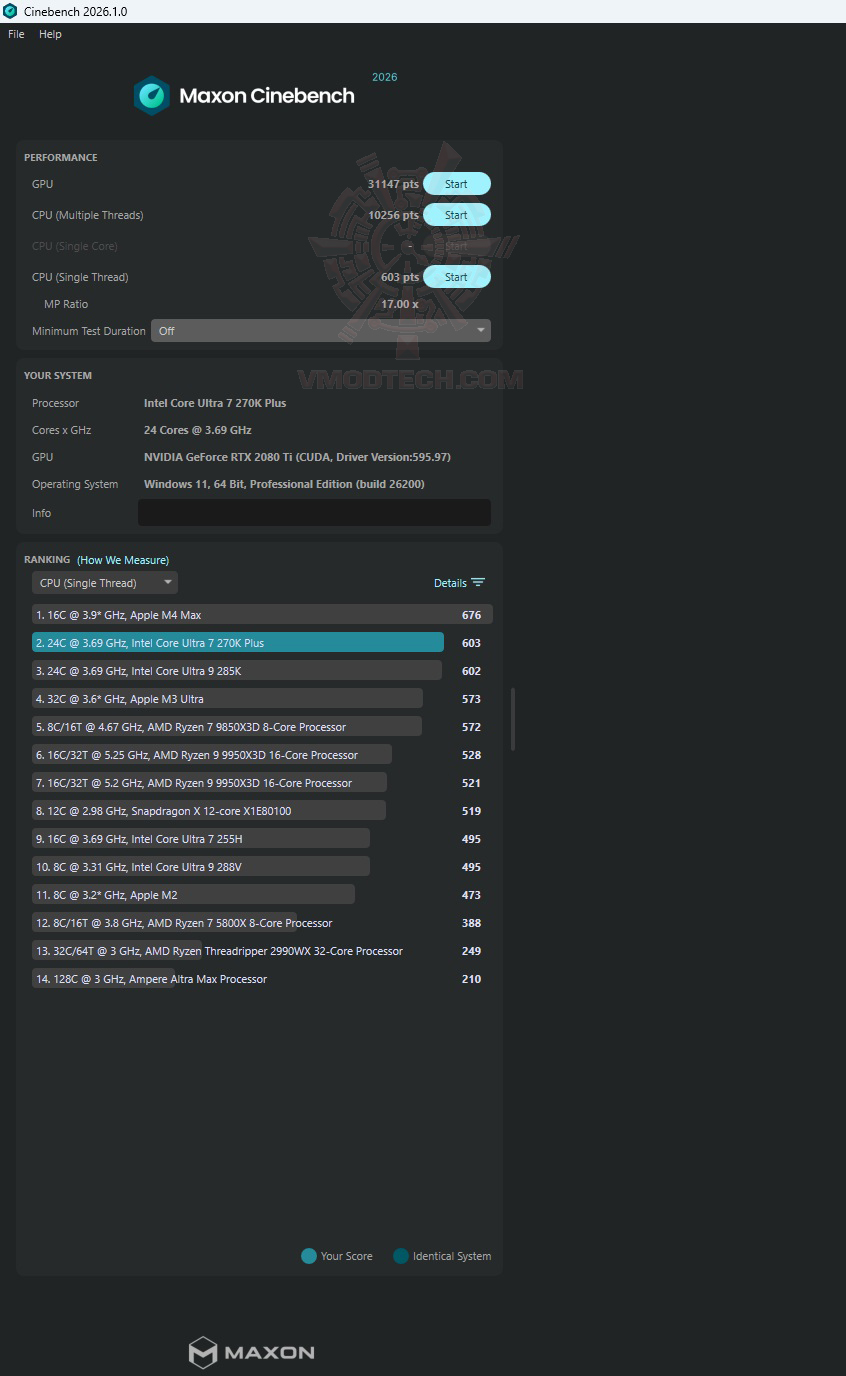Image resolution: width=846 pixels, height=1376 pixels.
Task: Select the Ampere Altra Max Processor row
Action: [262, 979]
